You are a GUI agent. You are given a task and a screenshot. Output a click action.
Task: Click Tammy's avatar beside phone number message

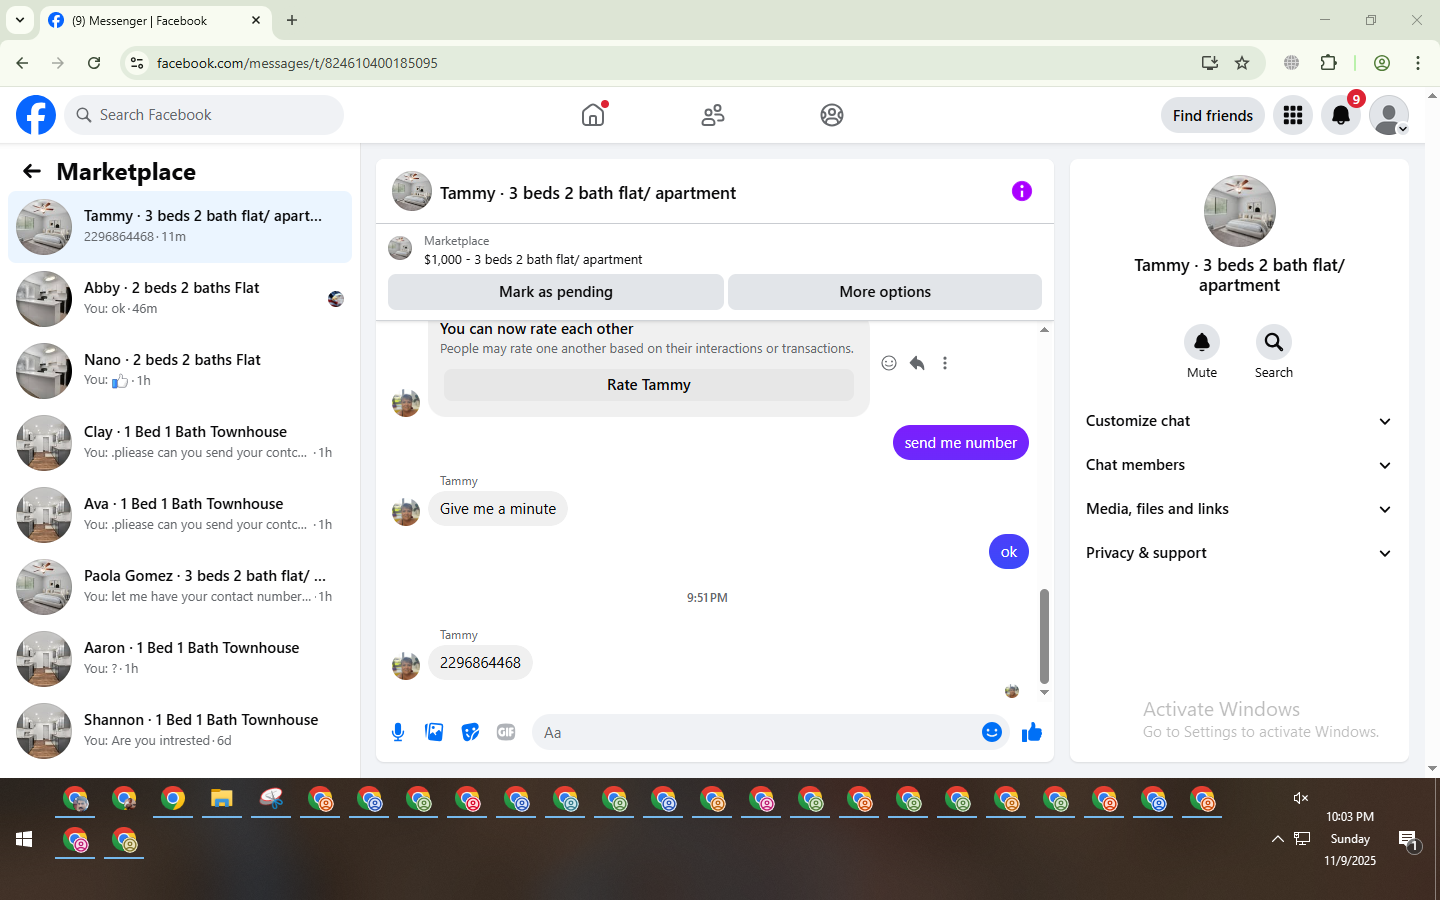click(x=406, y=665)
